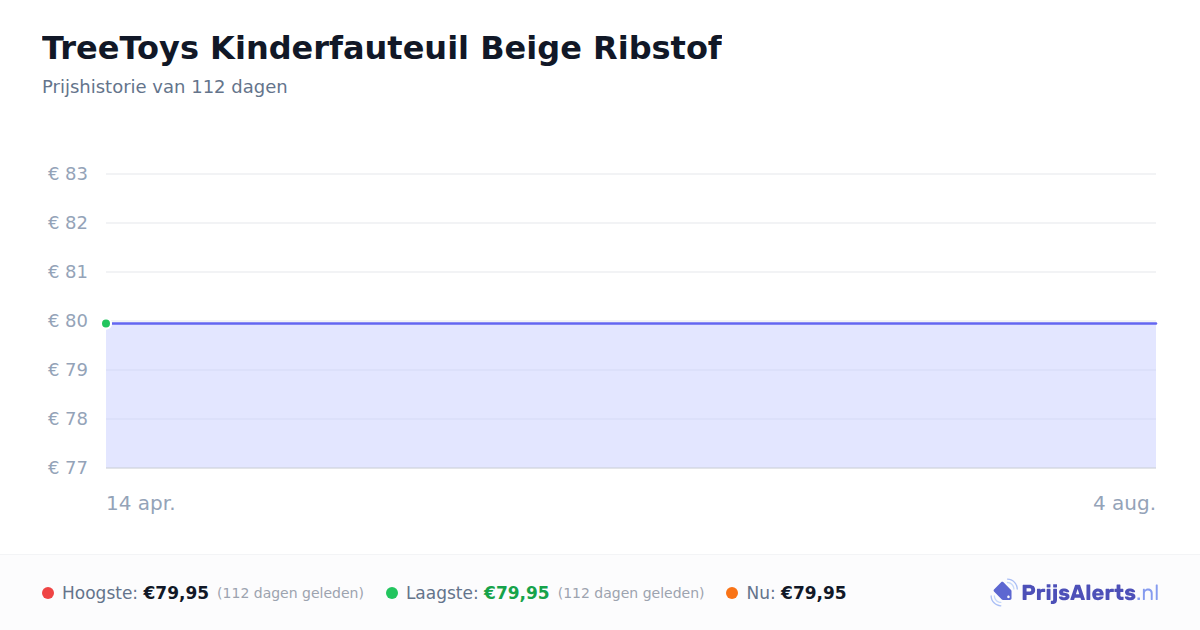Screen dimensions: 1200x630
Task: Click the Nu current price €79,95
Action: pos(813,593)
